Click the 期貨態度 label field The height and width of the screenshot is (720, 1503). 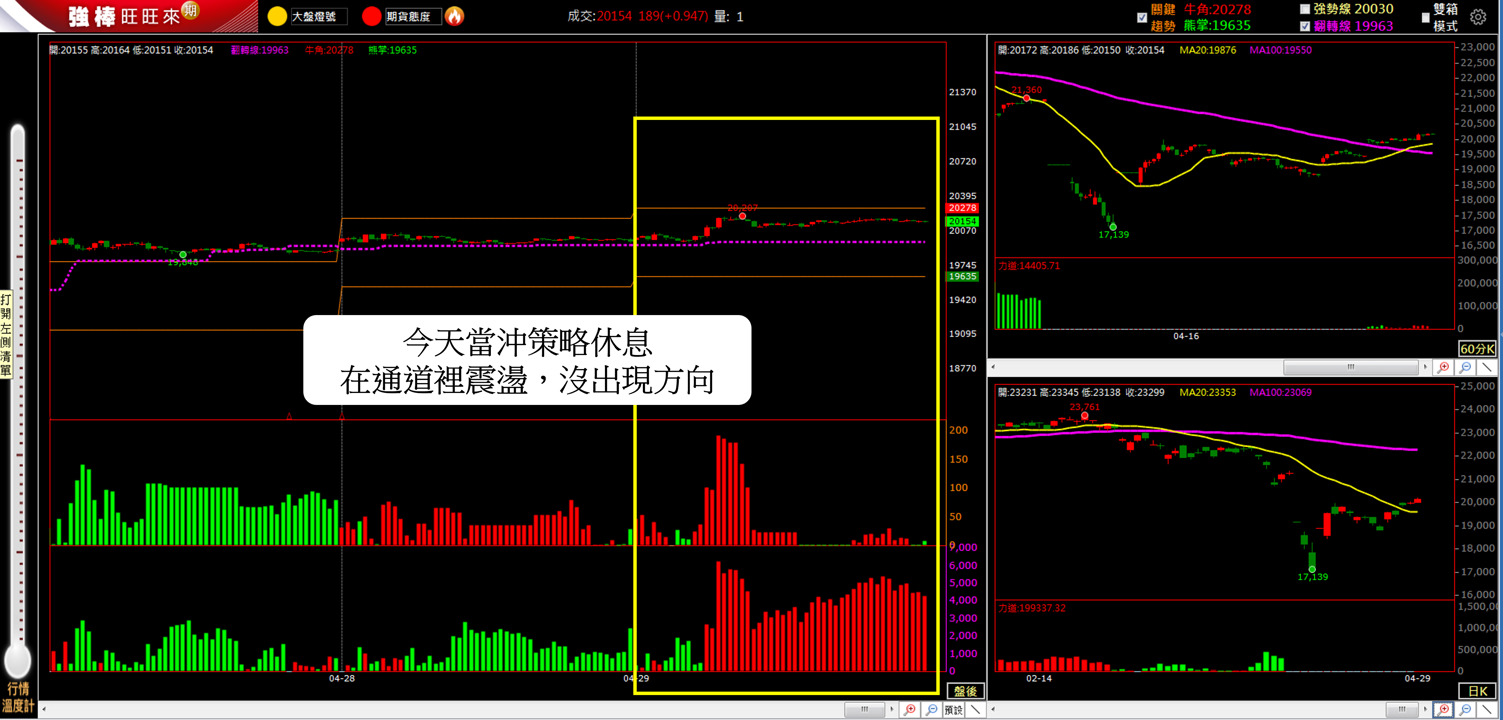[413, 16]
